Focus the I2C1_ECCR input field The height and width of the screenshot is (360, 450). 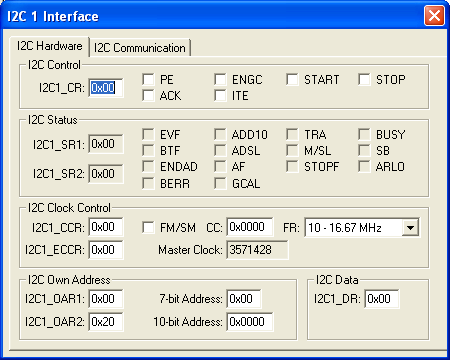tap(106, 250)
